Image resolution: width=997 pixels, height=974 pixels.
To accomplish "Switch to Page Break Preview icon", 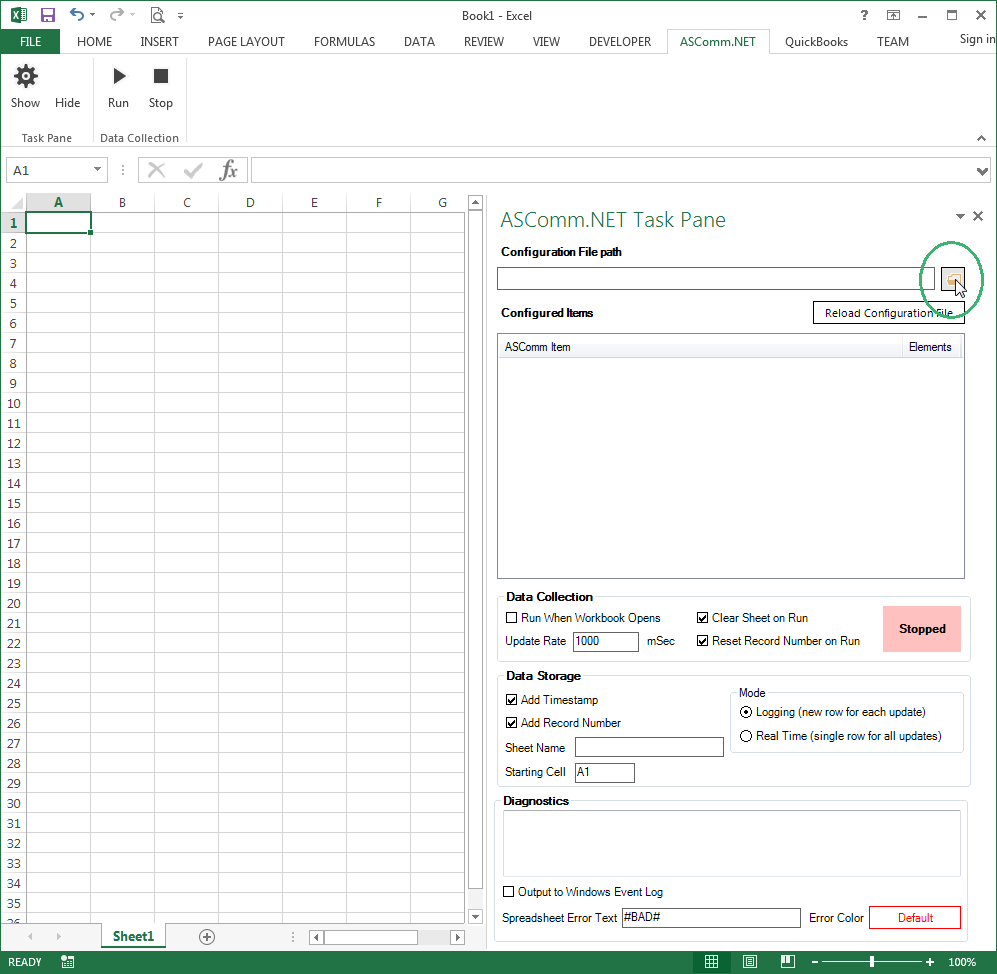I will pos(788,962).
